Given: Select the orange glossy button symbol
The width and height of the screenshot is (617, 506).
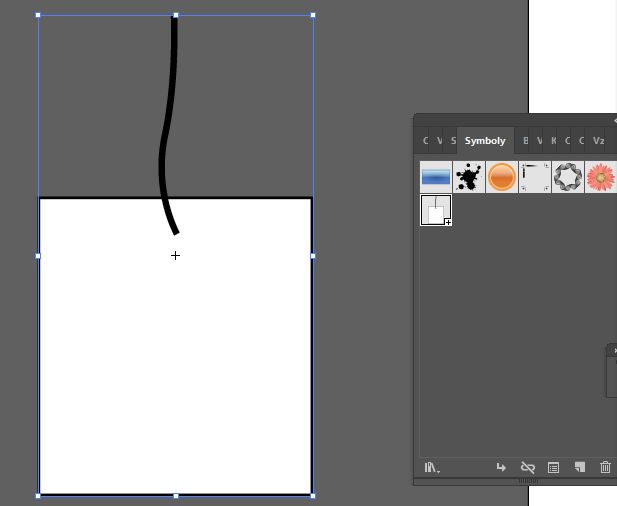Looking at the screenshot, I should tap(502, 177).
